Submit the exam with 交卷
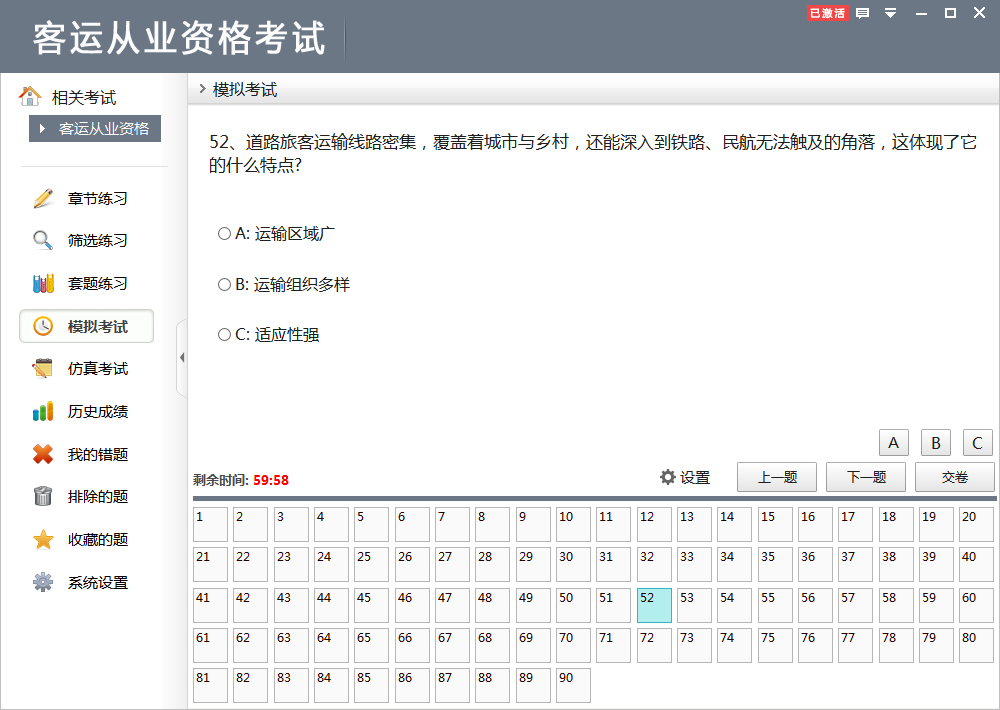 (954, 477)
